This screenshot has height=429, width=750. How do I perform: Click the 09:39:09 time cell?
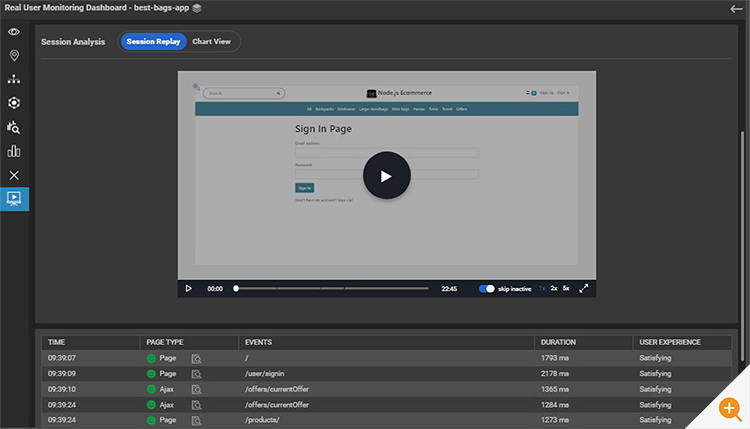(x=62, y=374)
